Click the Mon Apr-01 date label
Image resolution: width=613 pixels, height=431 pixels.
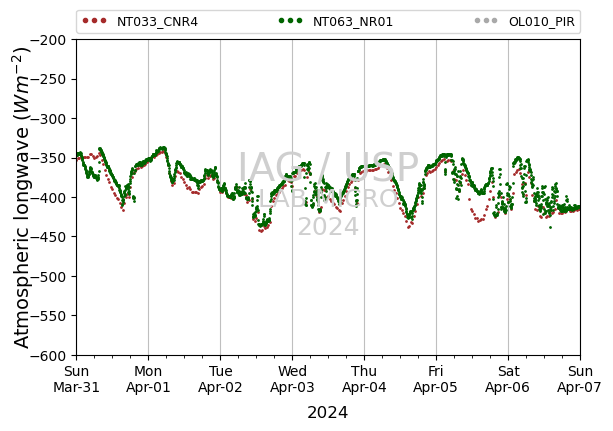click(x=148, y=379)
